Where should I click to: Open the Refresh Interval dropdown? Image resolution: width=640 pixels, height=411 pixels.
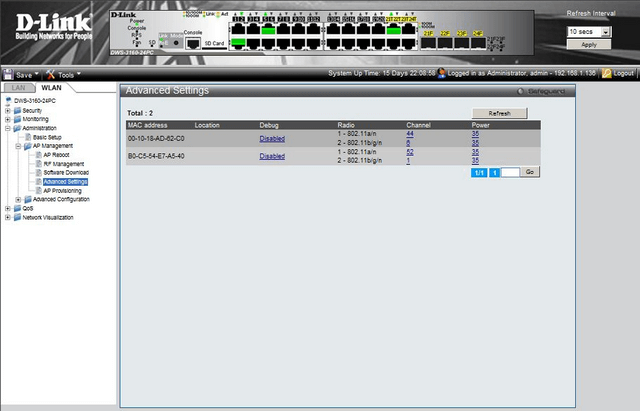pyautogui.click(x=588, y=31)
